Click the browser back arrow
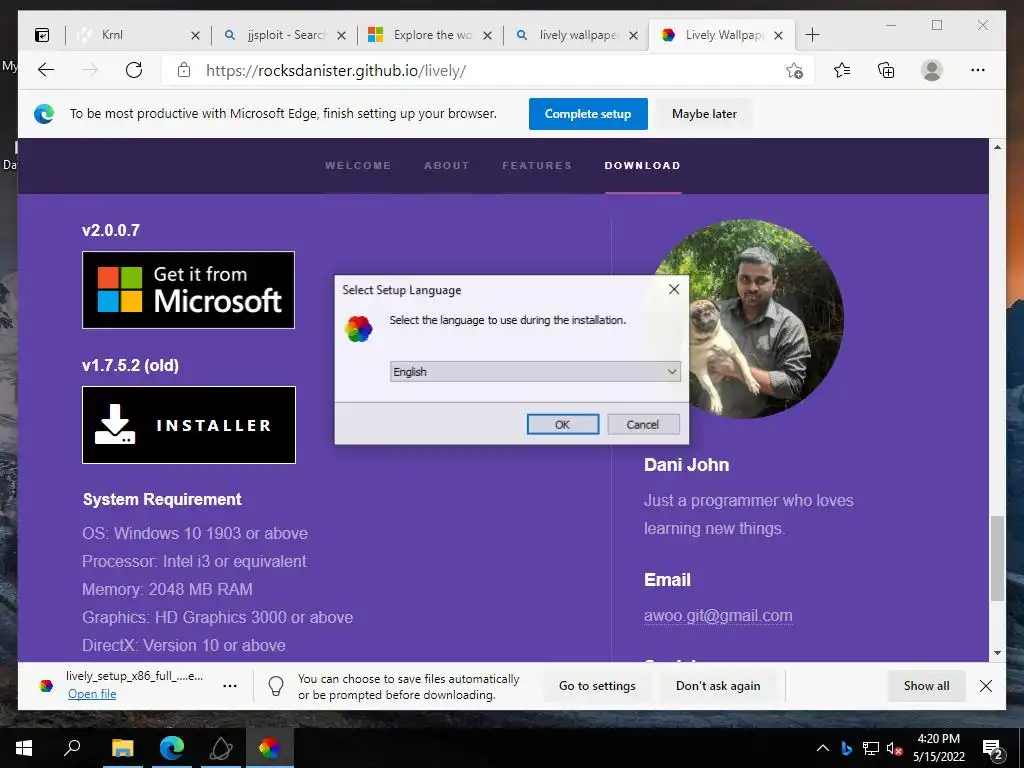The width and height of the screenshot is (1024, 768). 46,70
